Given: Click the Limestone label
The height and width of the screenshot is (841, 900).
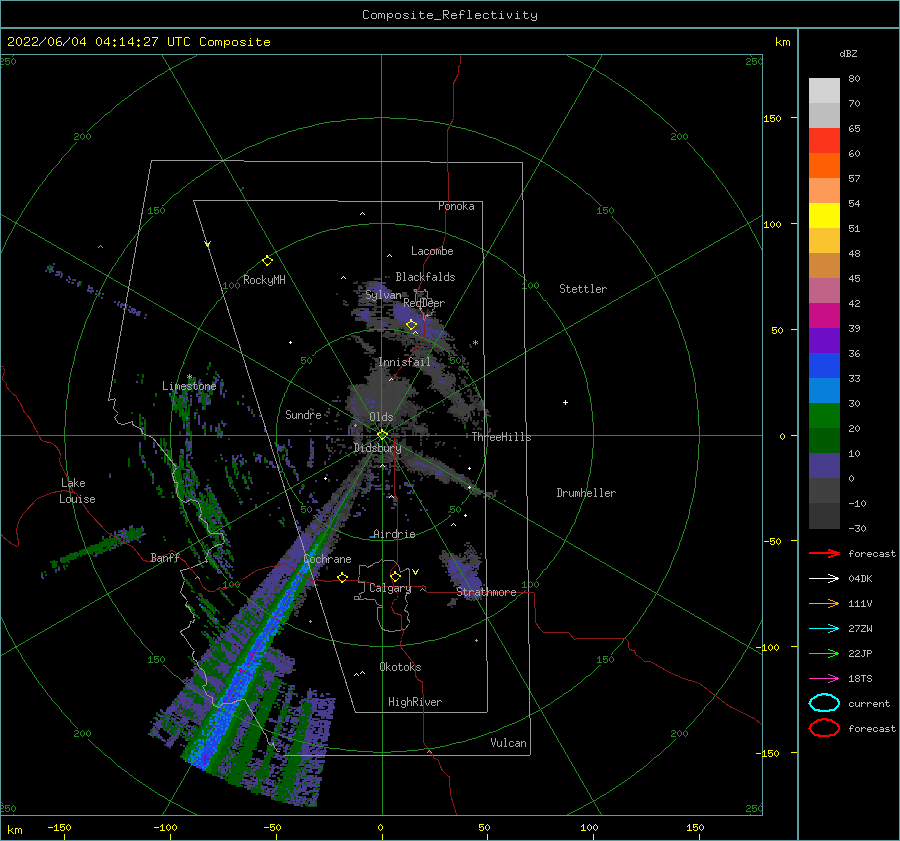Looking at the screenshot, I should click(189, 386).
